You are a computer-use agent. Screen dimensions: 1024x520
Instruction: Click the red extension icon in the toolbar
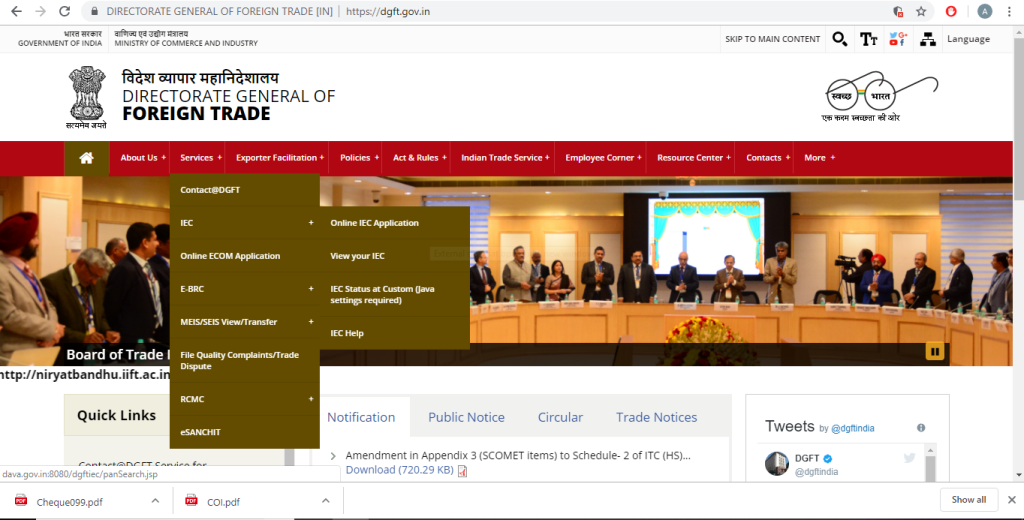point(951,11)
